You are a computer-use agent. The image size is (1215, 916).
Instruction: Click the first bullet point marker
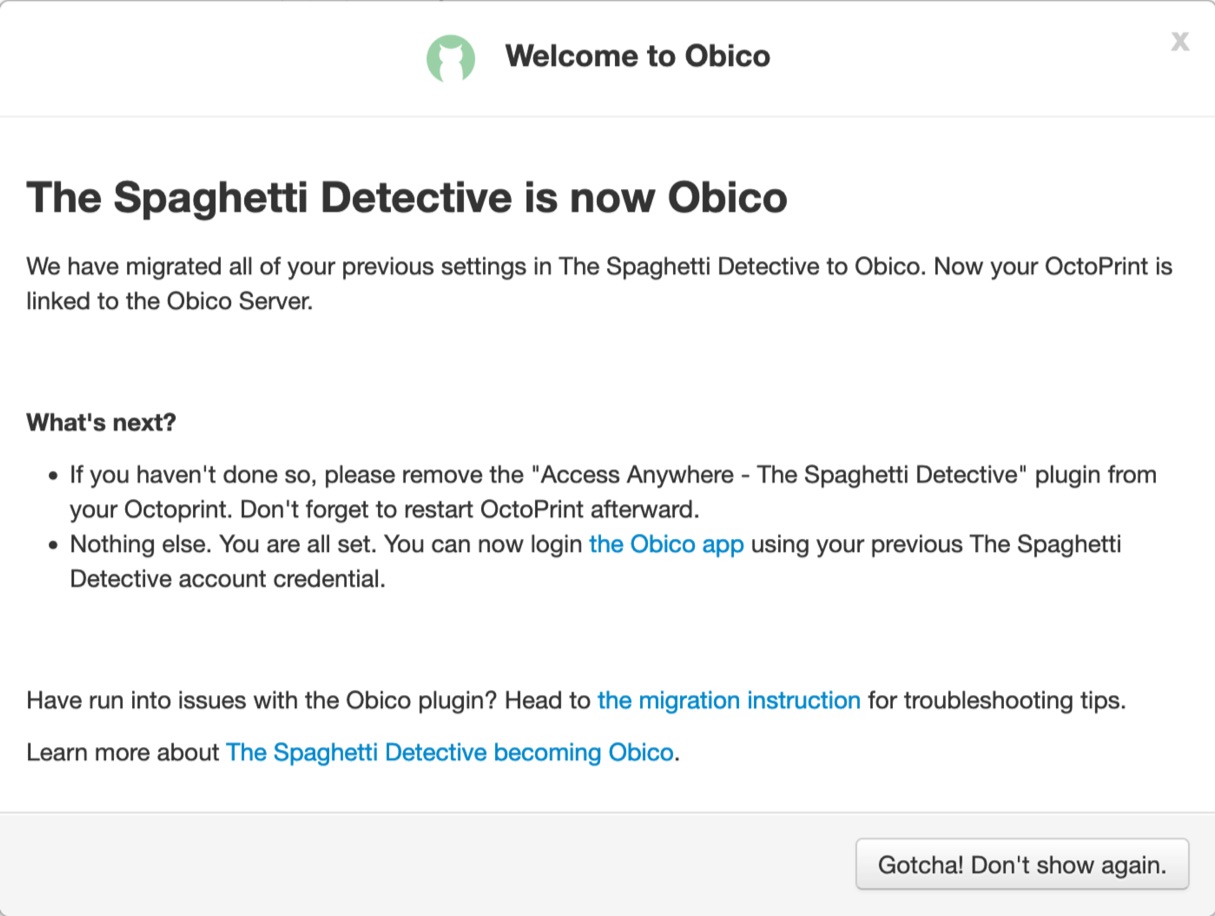pos(52,476)
